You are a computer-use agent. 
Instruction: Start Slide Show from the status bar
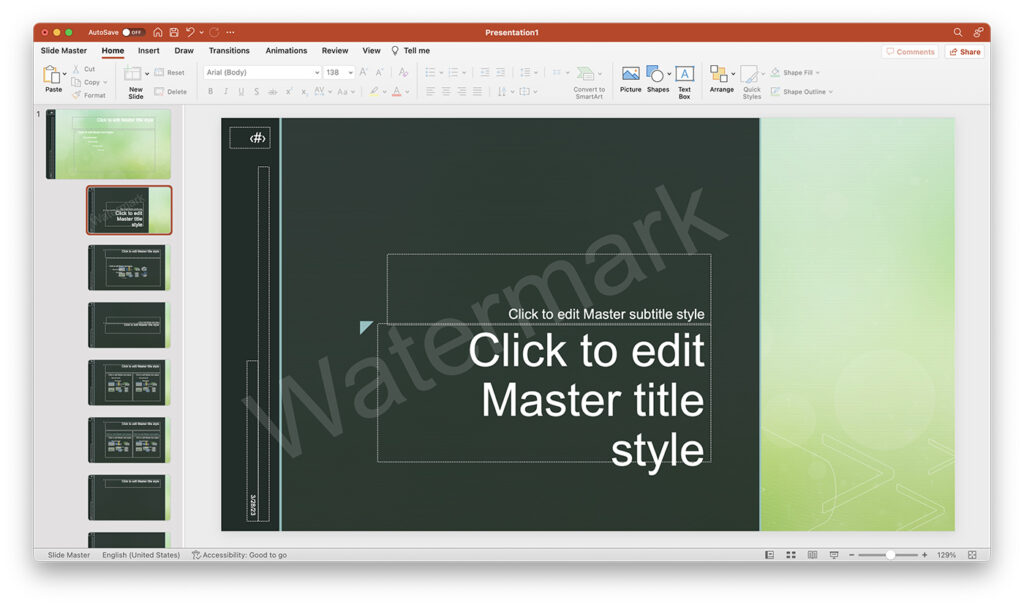[x=833, y=554]
